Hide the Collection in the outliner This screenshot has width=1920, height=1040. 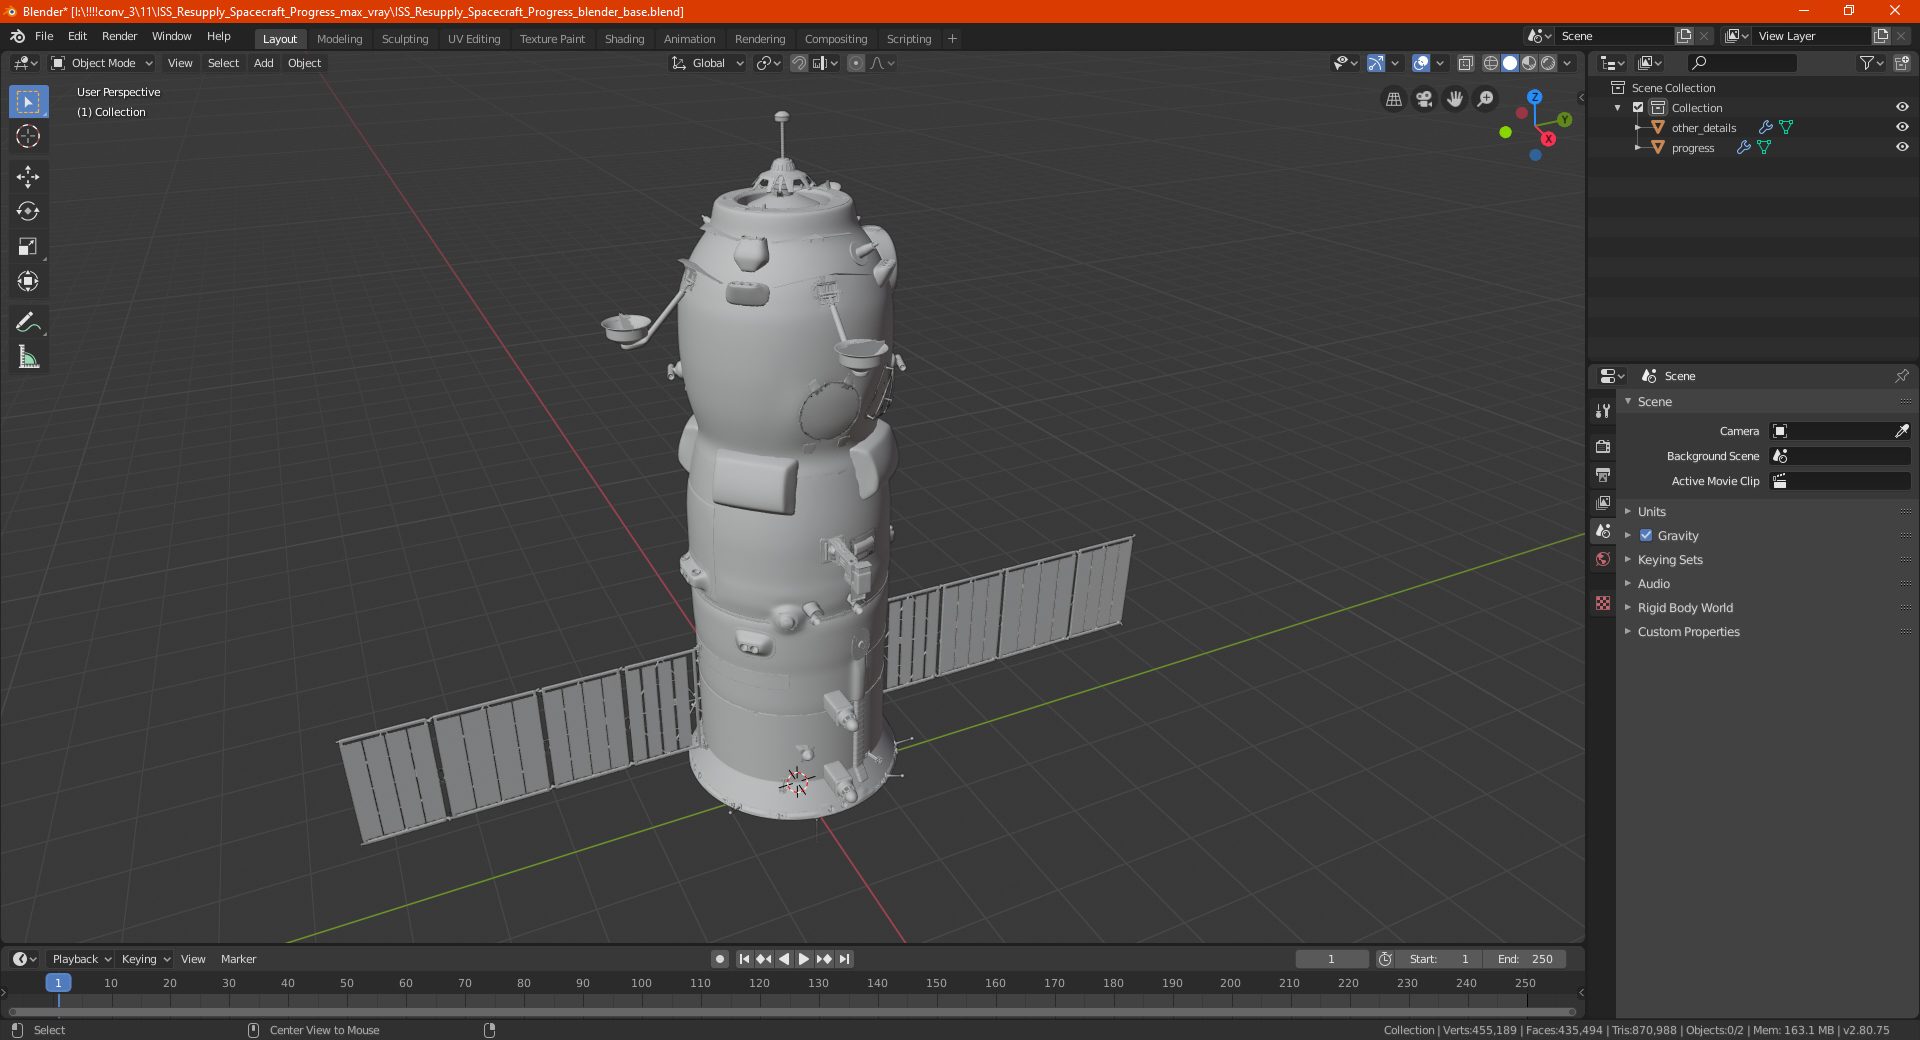(1902, 107)
